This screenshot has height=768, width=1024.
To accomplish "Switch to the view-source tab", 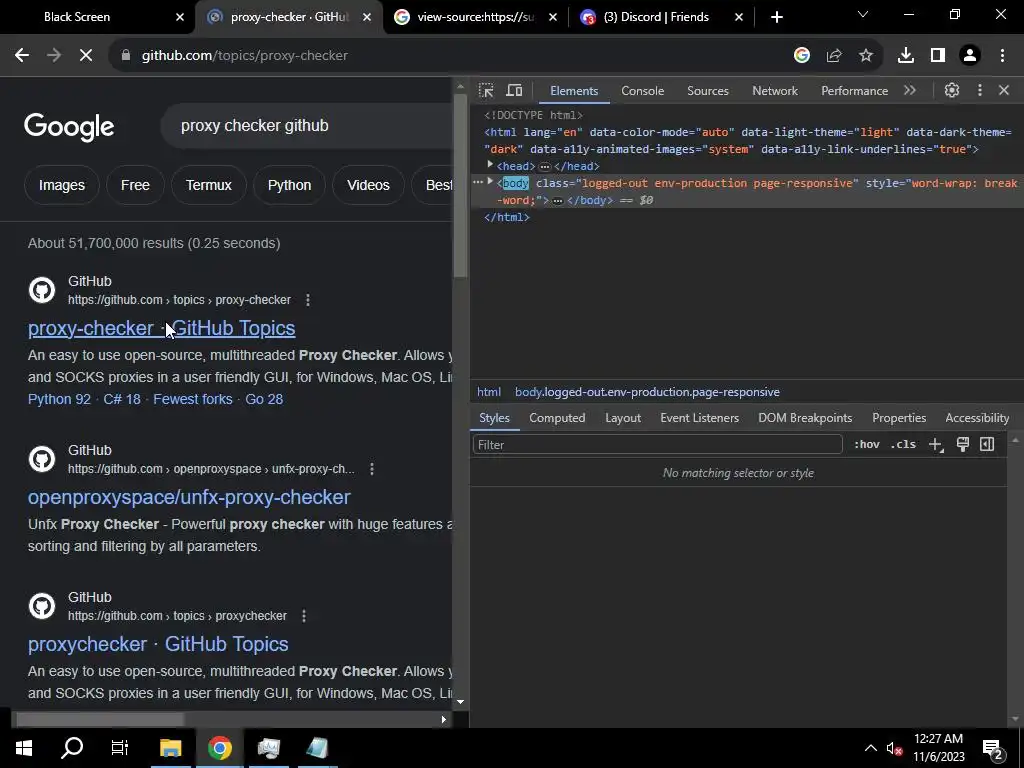I will [x=475, y=17].
